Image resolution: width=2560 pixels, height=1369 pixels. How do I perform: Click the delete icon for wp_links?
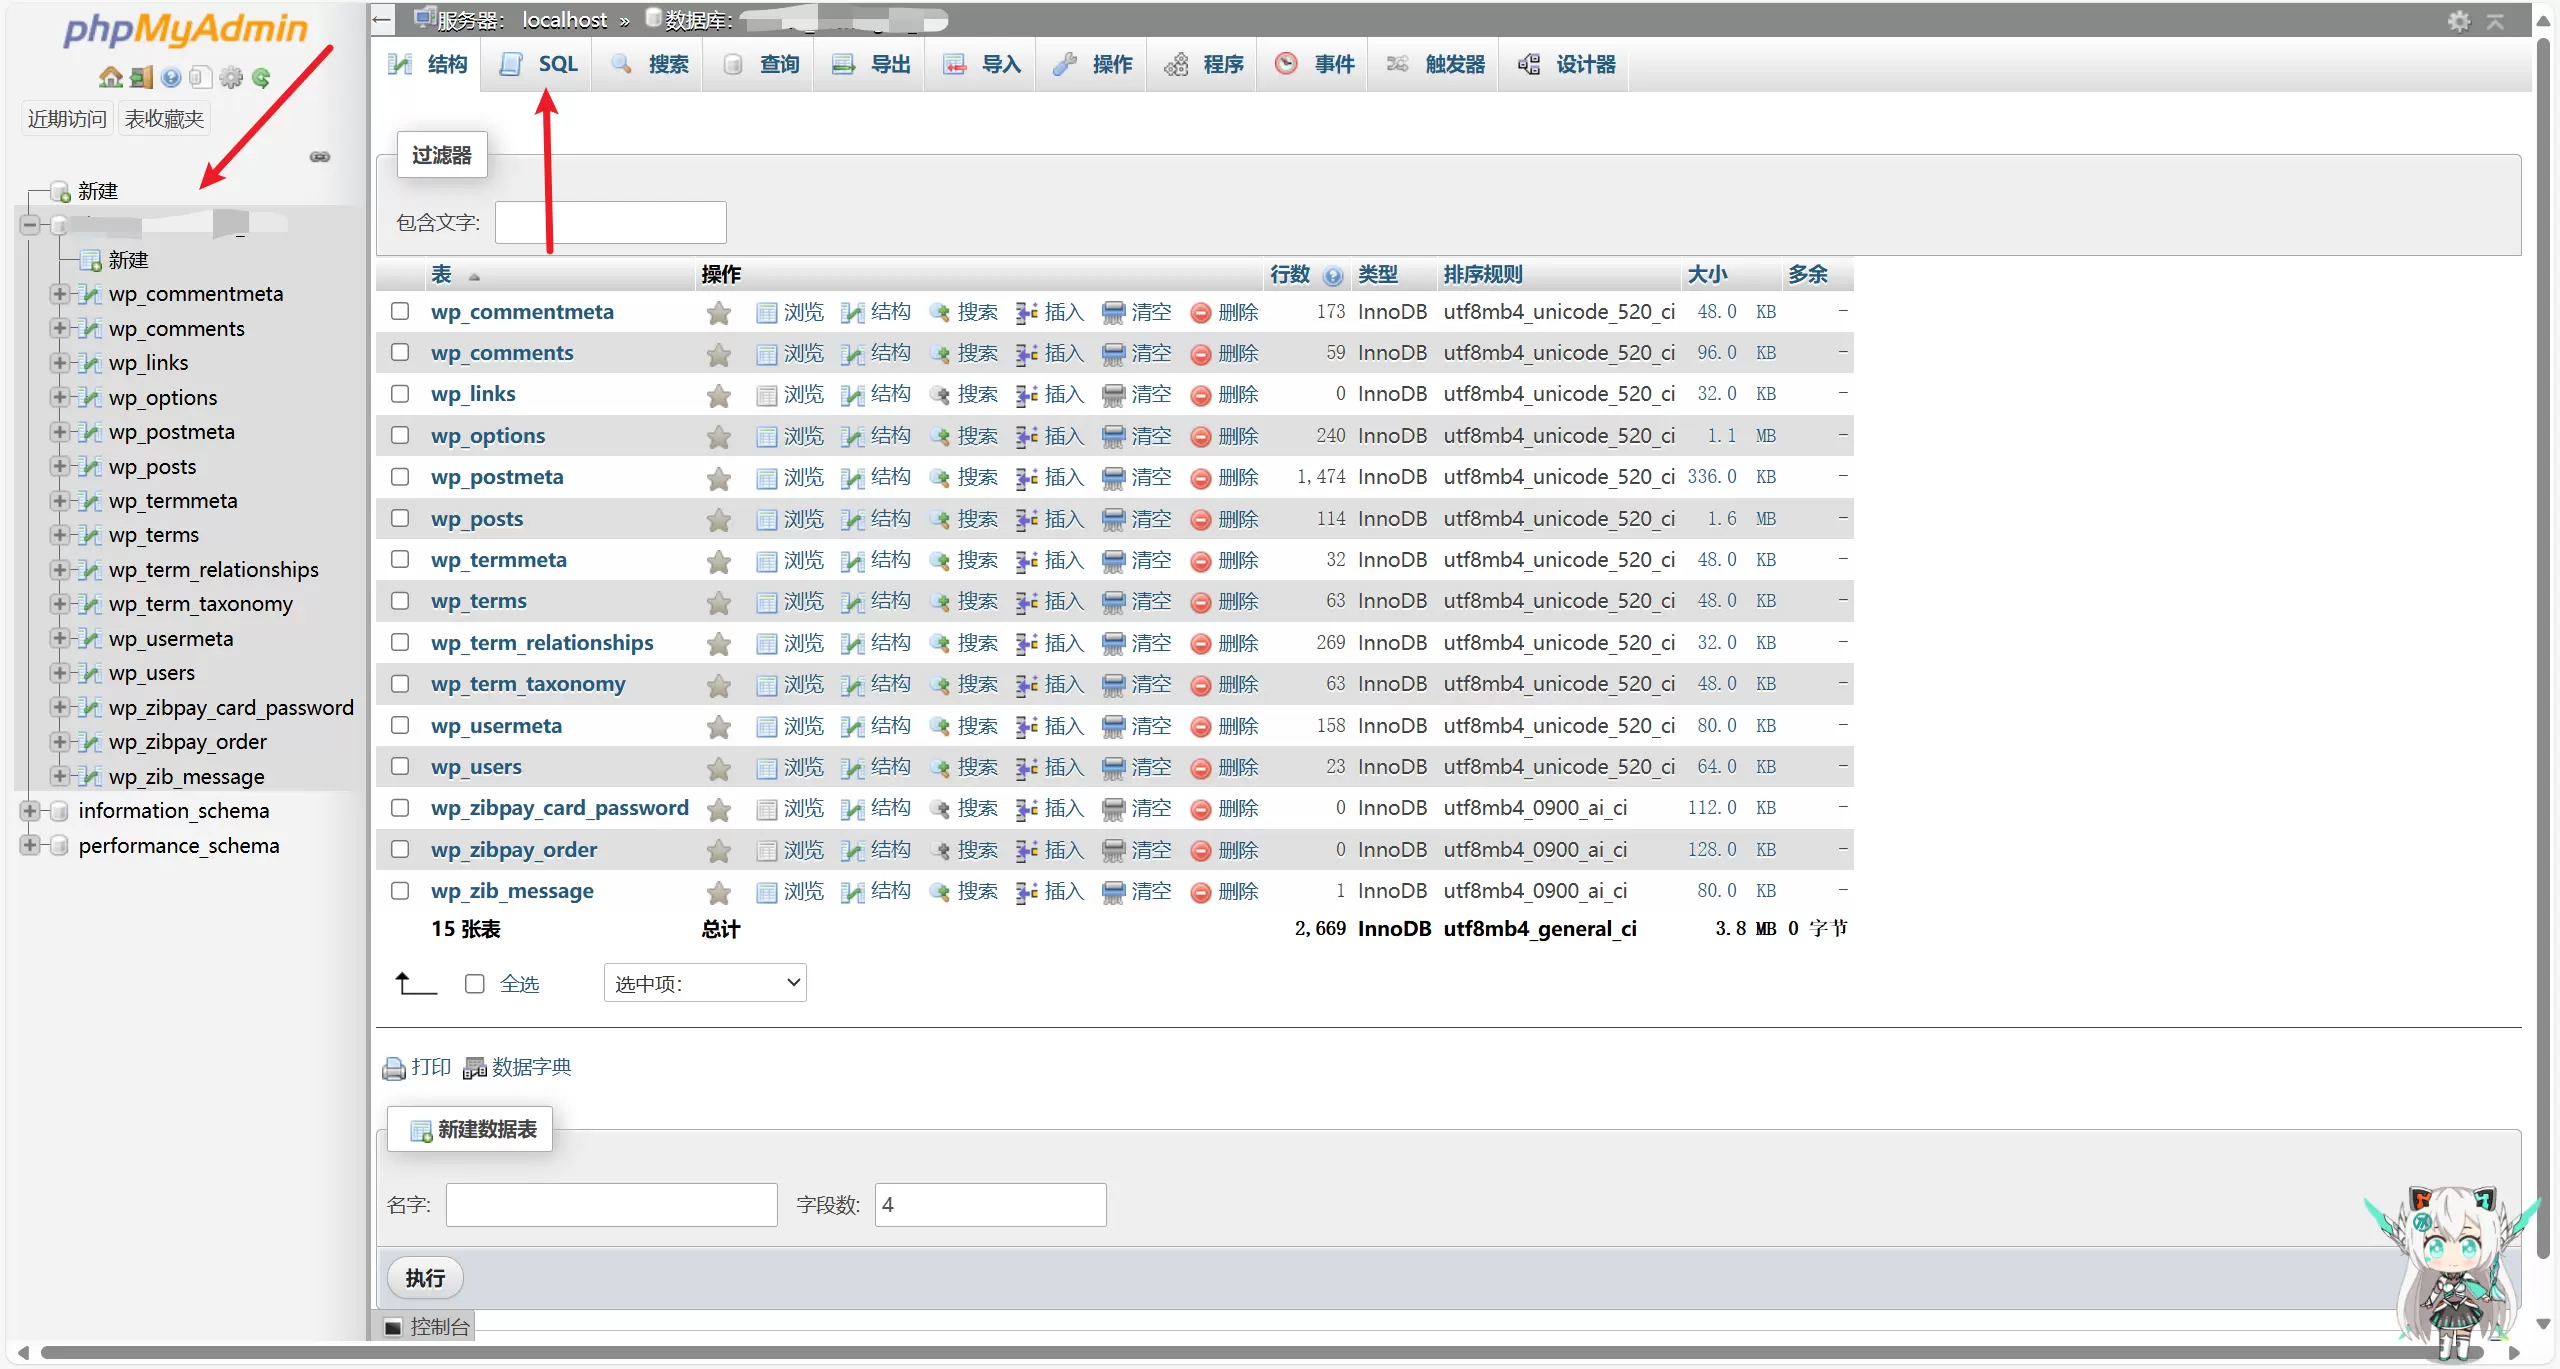click(1200, 396)
